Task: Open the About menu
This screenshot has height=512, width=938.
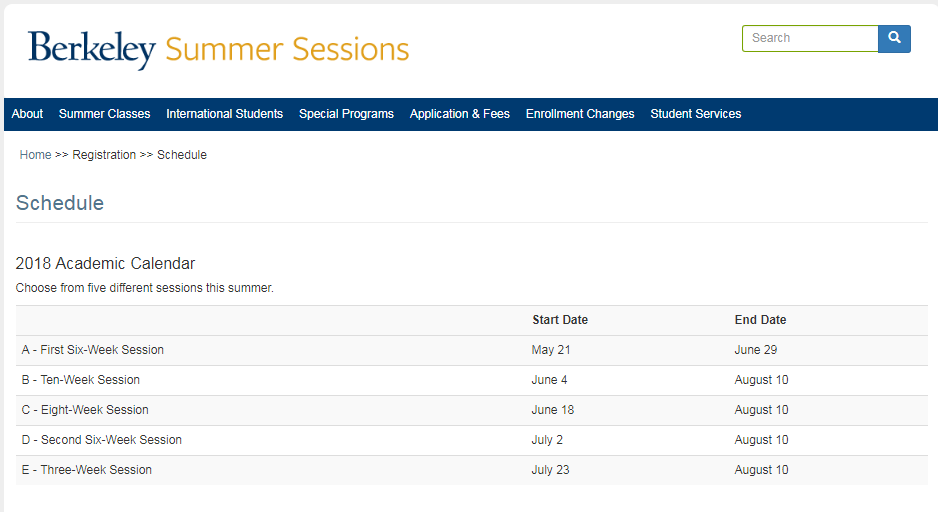Action: coord(28,114)
